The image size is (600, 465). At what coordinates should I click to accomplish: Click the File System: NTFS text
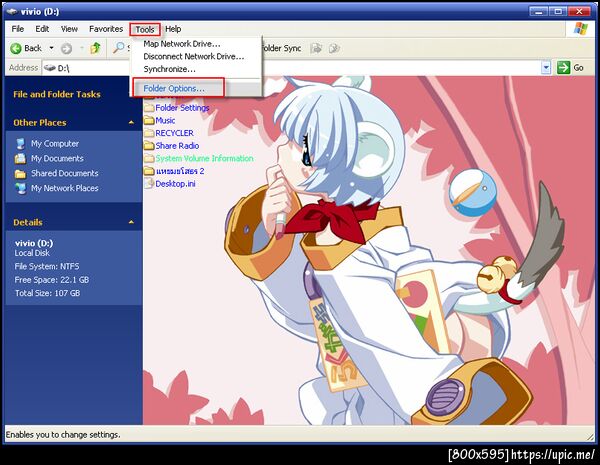[47, 266]
